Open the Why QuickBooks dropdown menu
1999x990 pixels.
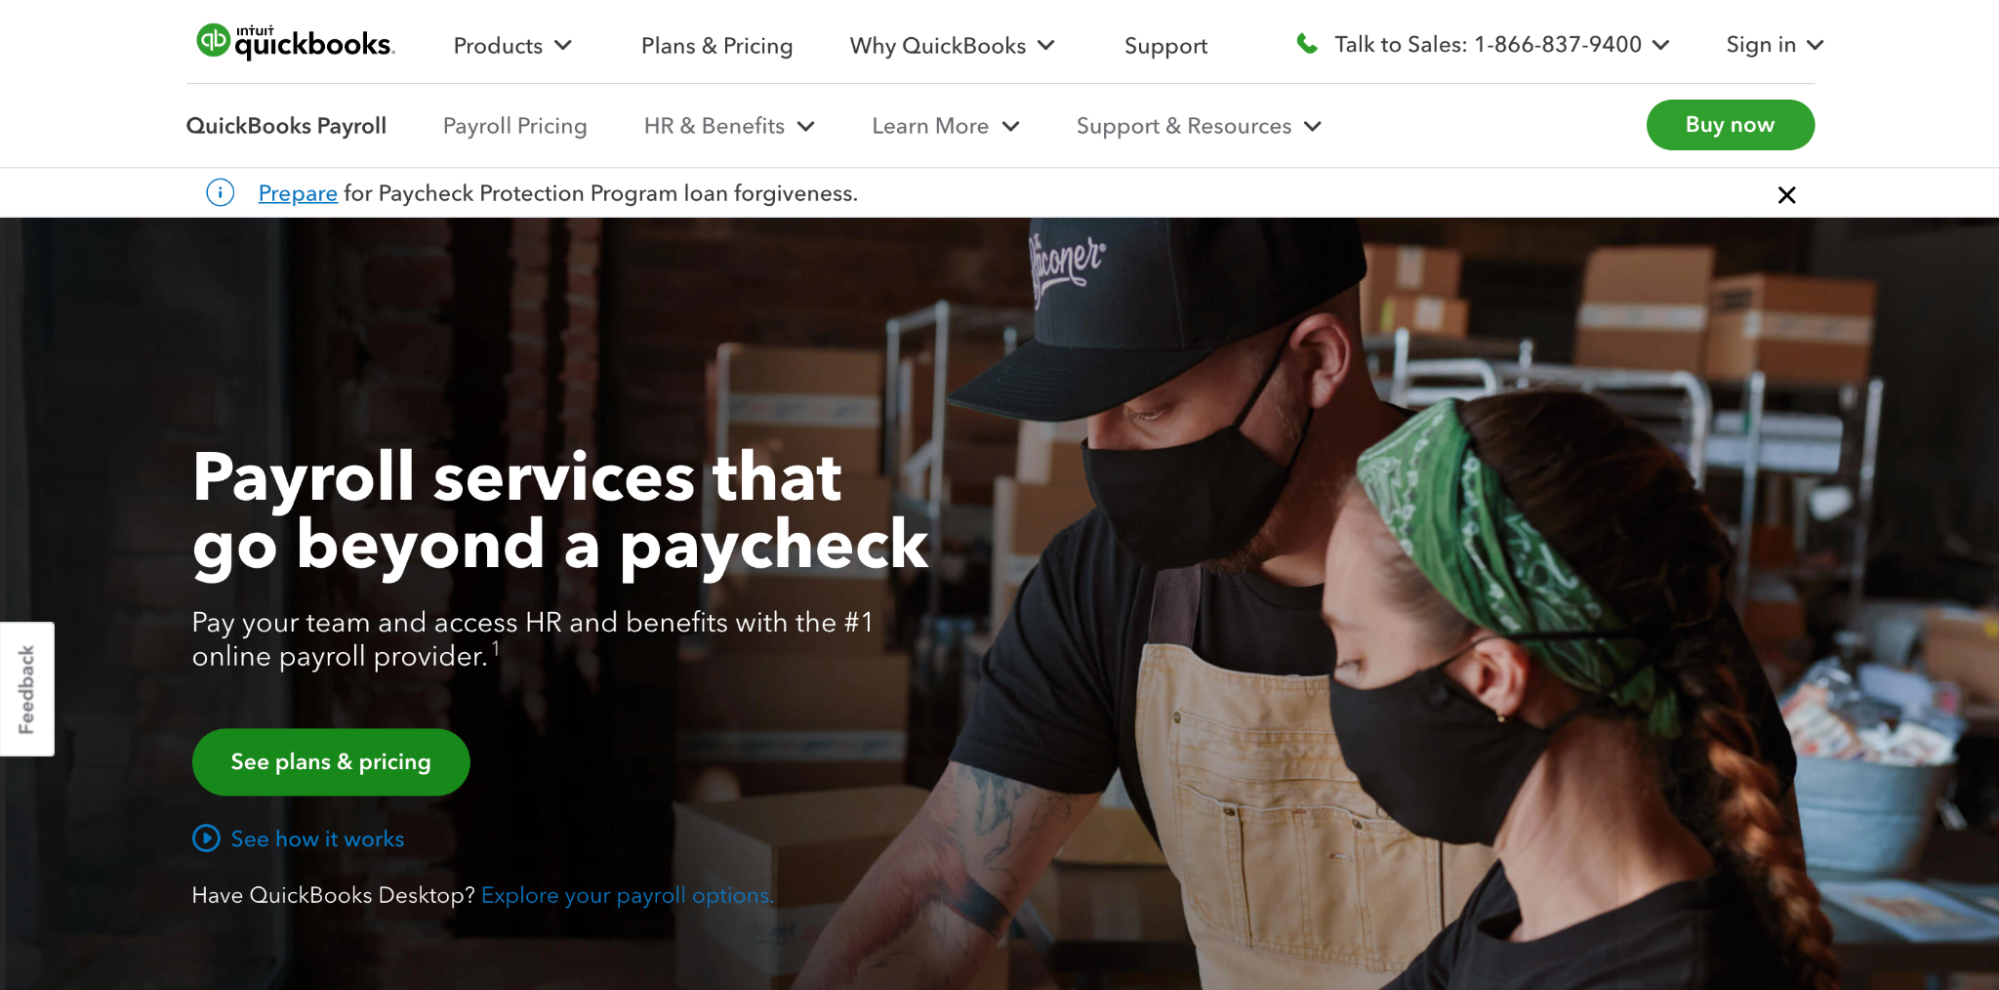[x=952, y=46]
